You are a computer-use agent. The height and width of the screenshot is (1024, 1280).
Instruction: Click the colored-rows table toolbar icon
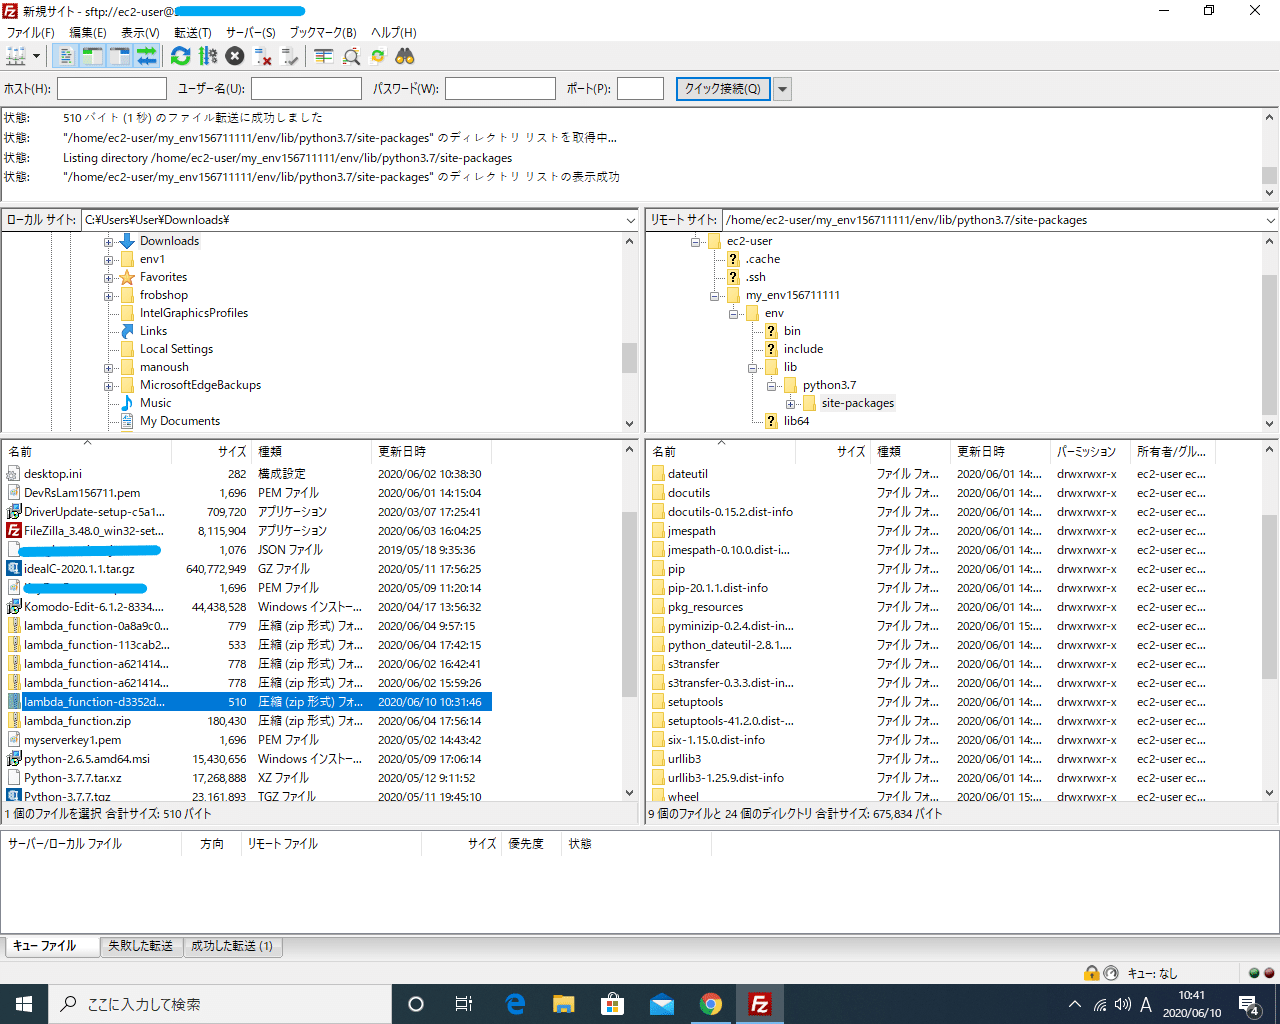[x=323, y=56]
